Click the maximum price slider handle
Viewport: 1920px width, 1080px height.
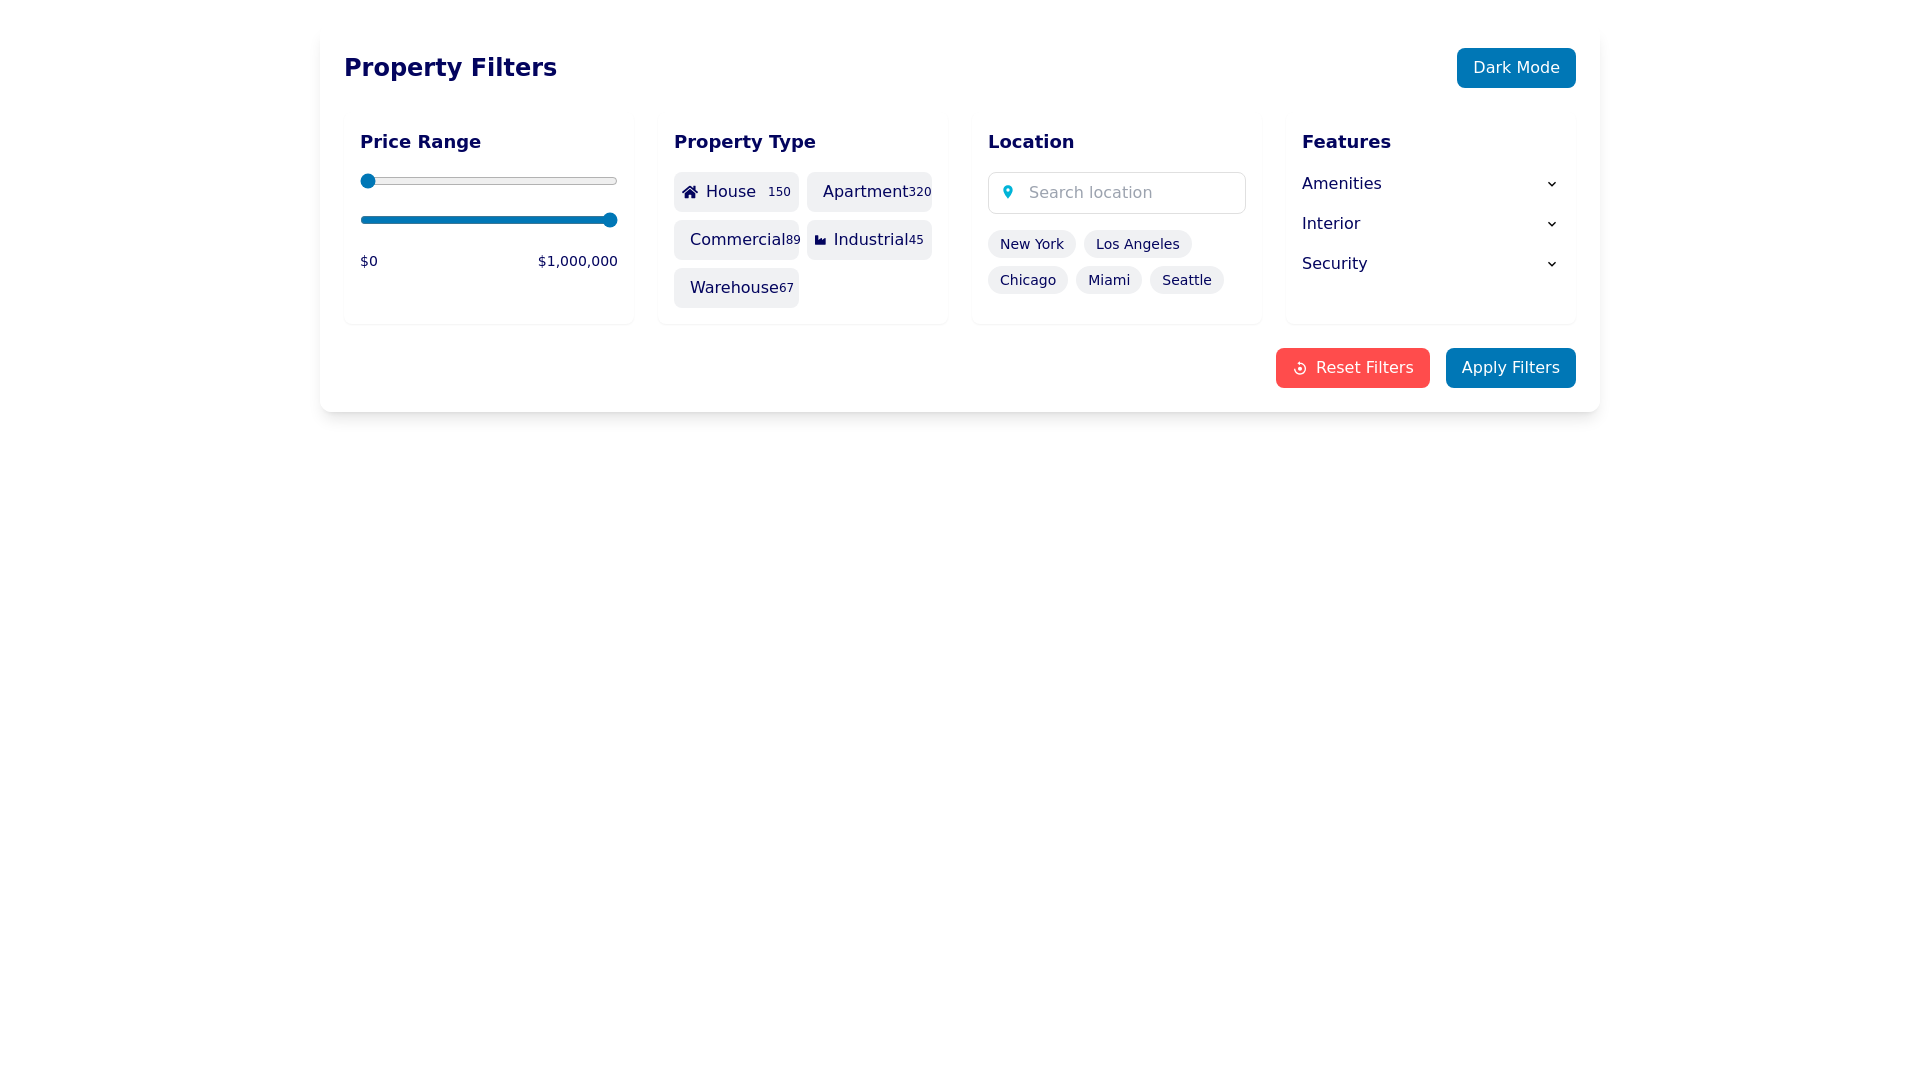[609, 220]
